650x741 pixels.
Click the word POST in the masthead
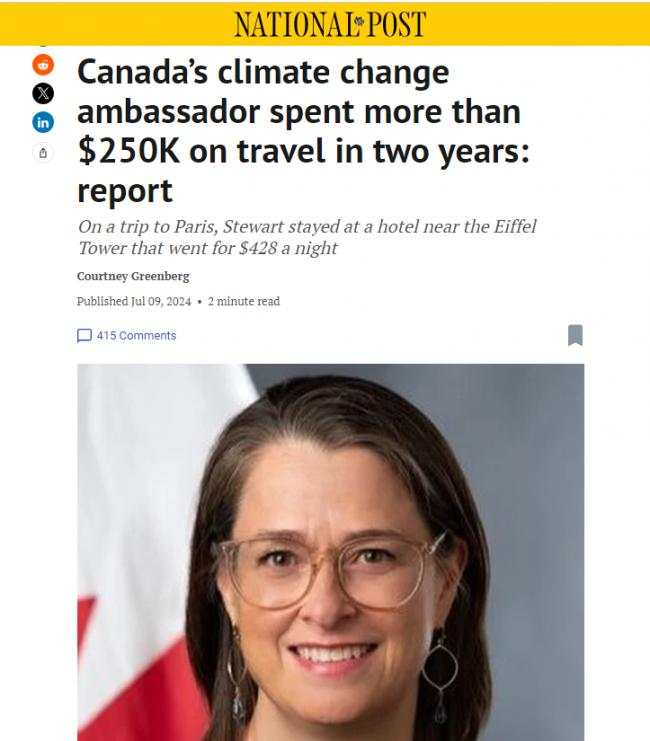pos(396,24)
